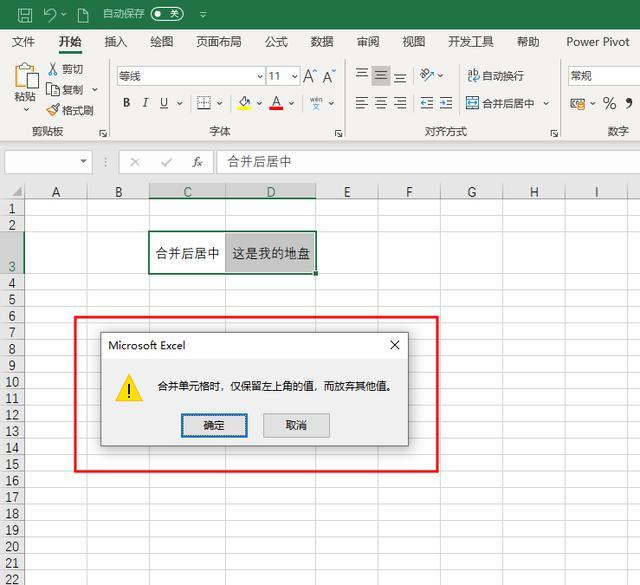This screenshot has width=640, height=585.
Task: Toggle Underline formatting
Action: click(166, 103)
